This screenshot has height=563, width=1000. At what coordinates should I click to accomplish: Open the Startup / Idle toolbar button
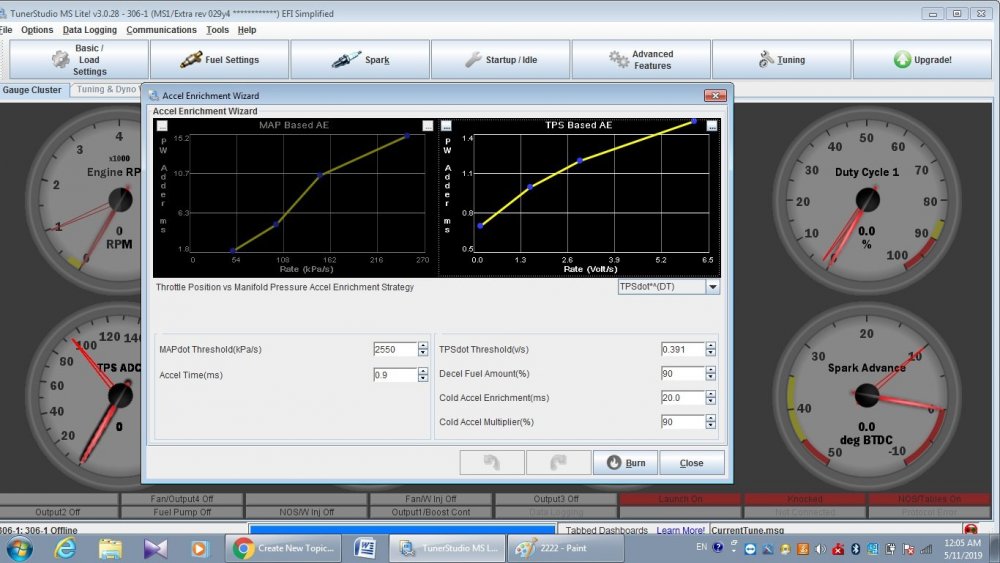point(501,60)
